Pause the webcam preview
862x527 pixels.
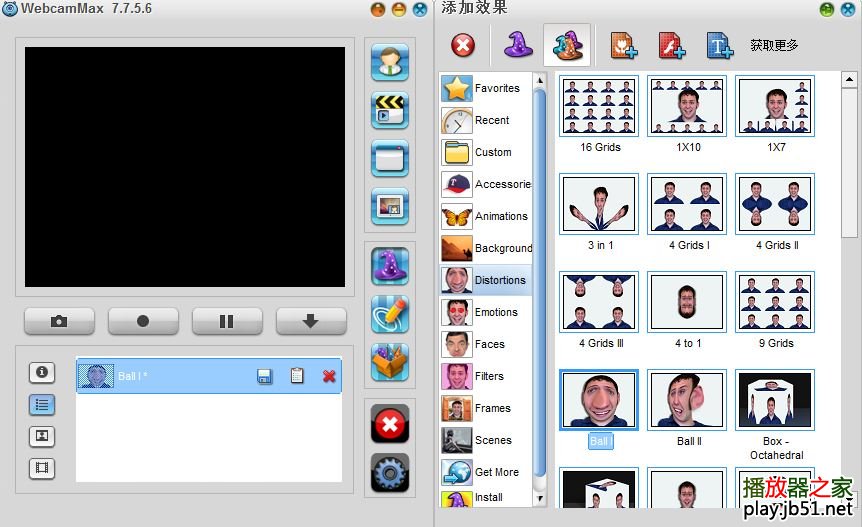click(x=227, y=321)
